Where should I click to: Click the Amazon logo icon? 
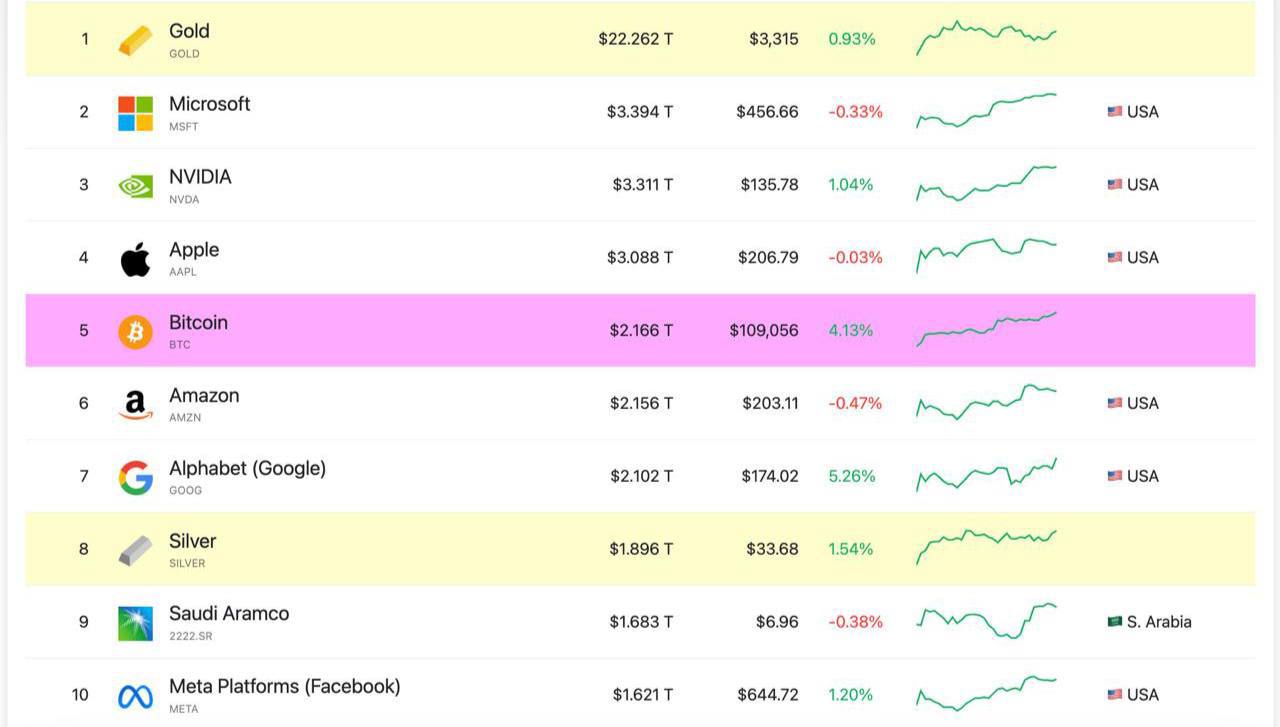coord(135,404)
